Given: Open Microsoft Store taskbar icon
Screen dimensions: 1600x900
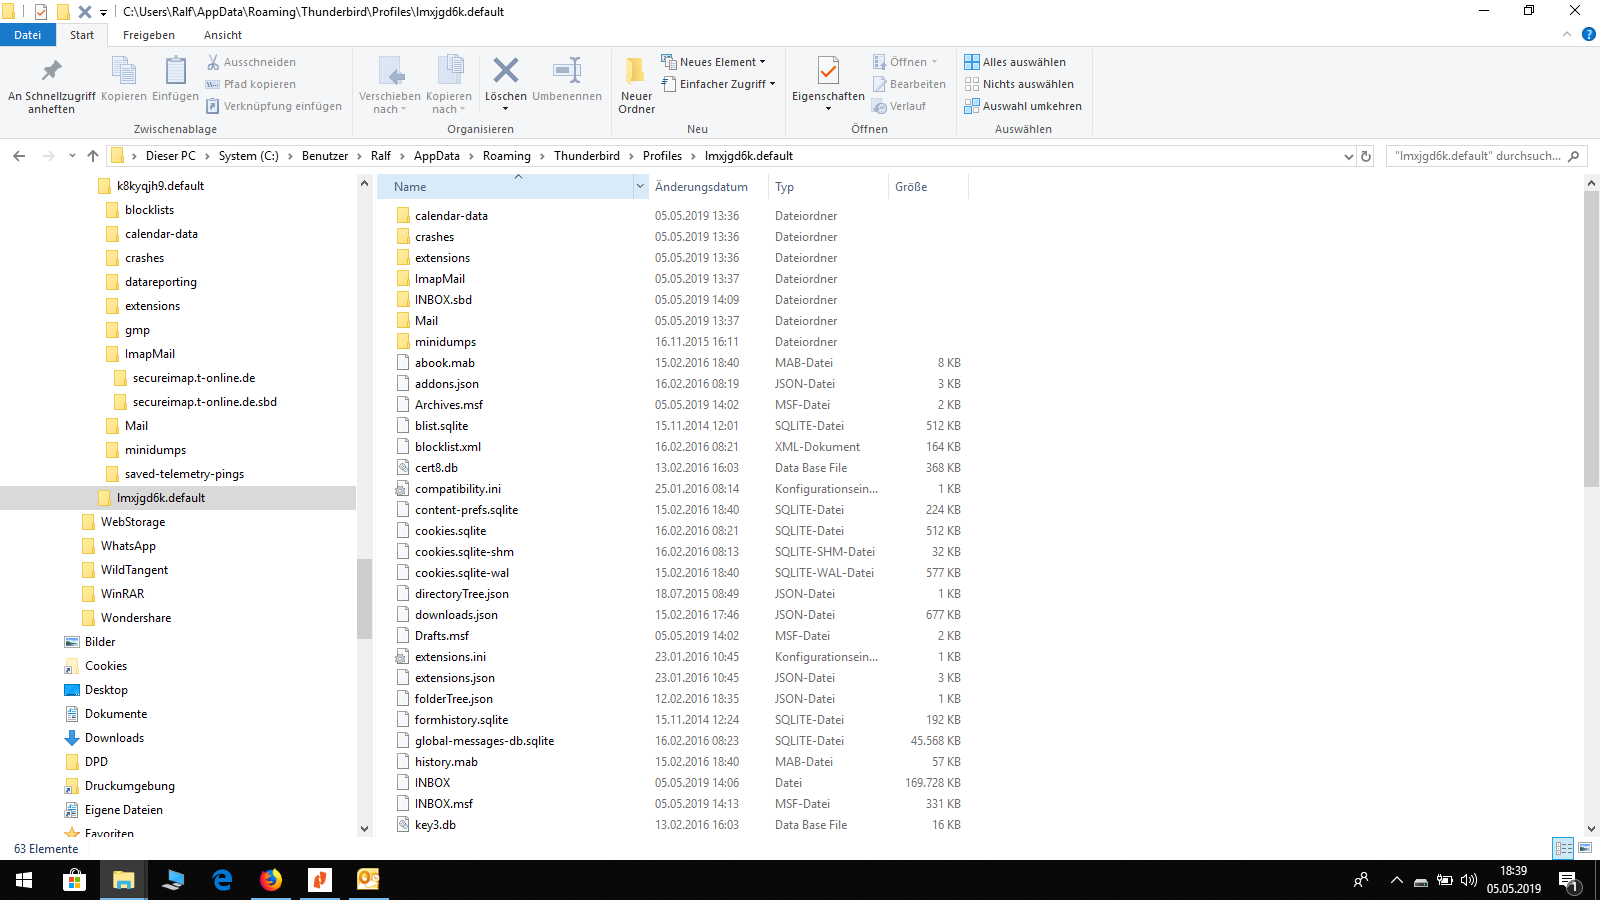Looking at the screenshot, I should (74, 880).
